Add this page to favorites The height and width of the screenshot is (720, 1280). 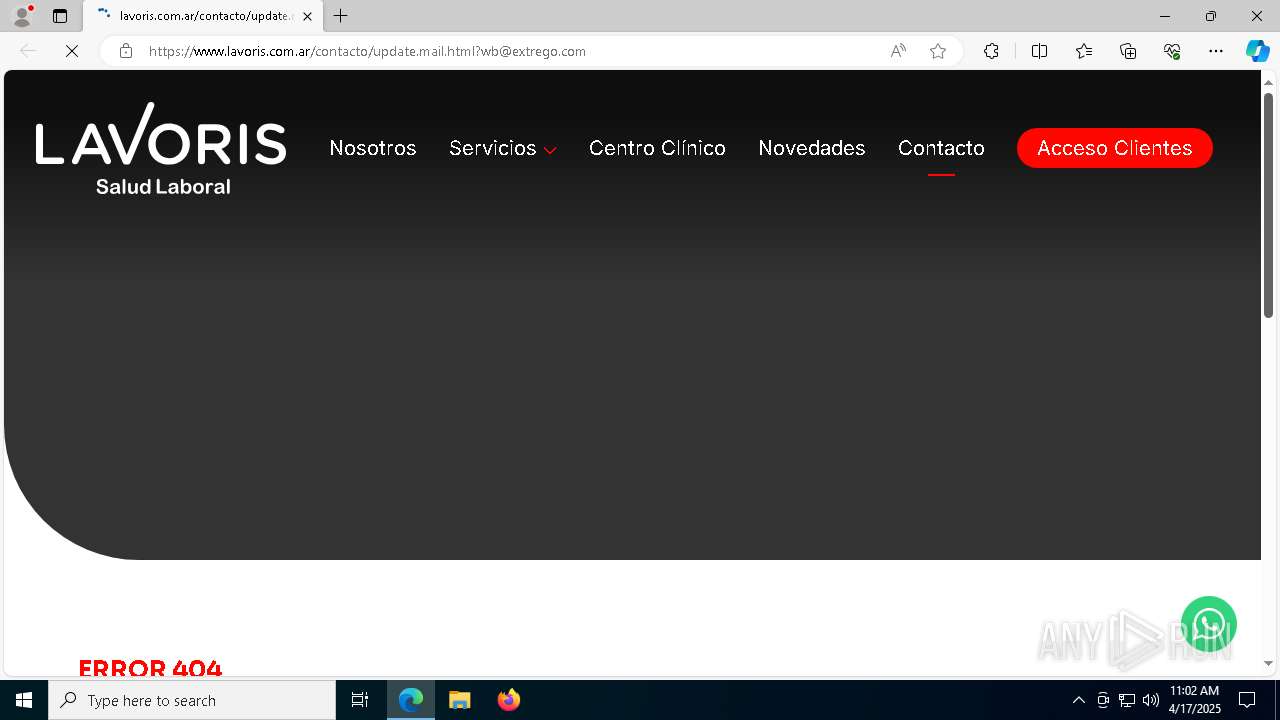pyautogui.click(x=938, y=51)
